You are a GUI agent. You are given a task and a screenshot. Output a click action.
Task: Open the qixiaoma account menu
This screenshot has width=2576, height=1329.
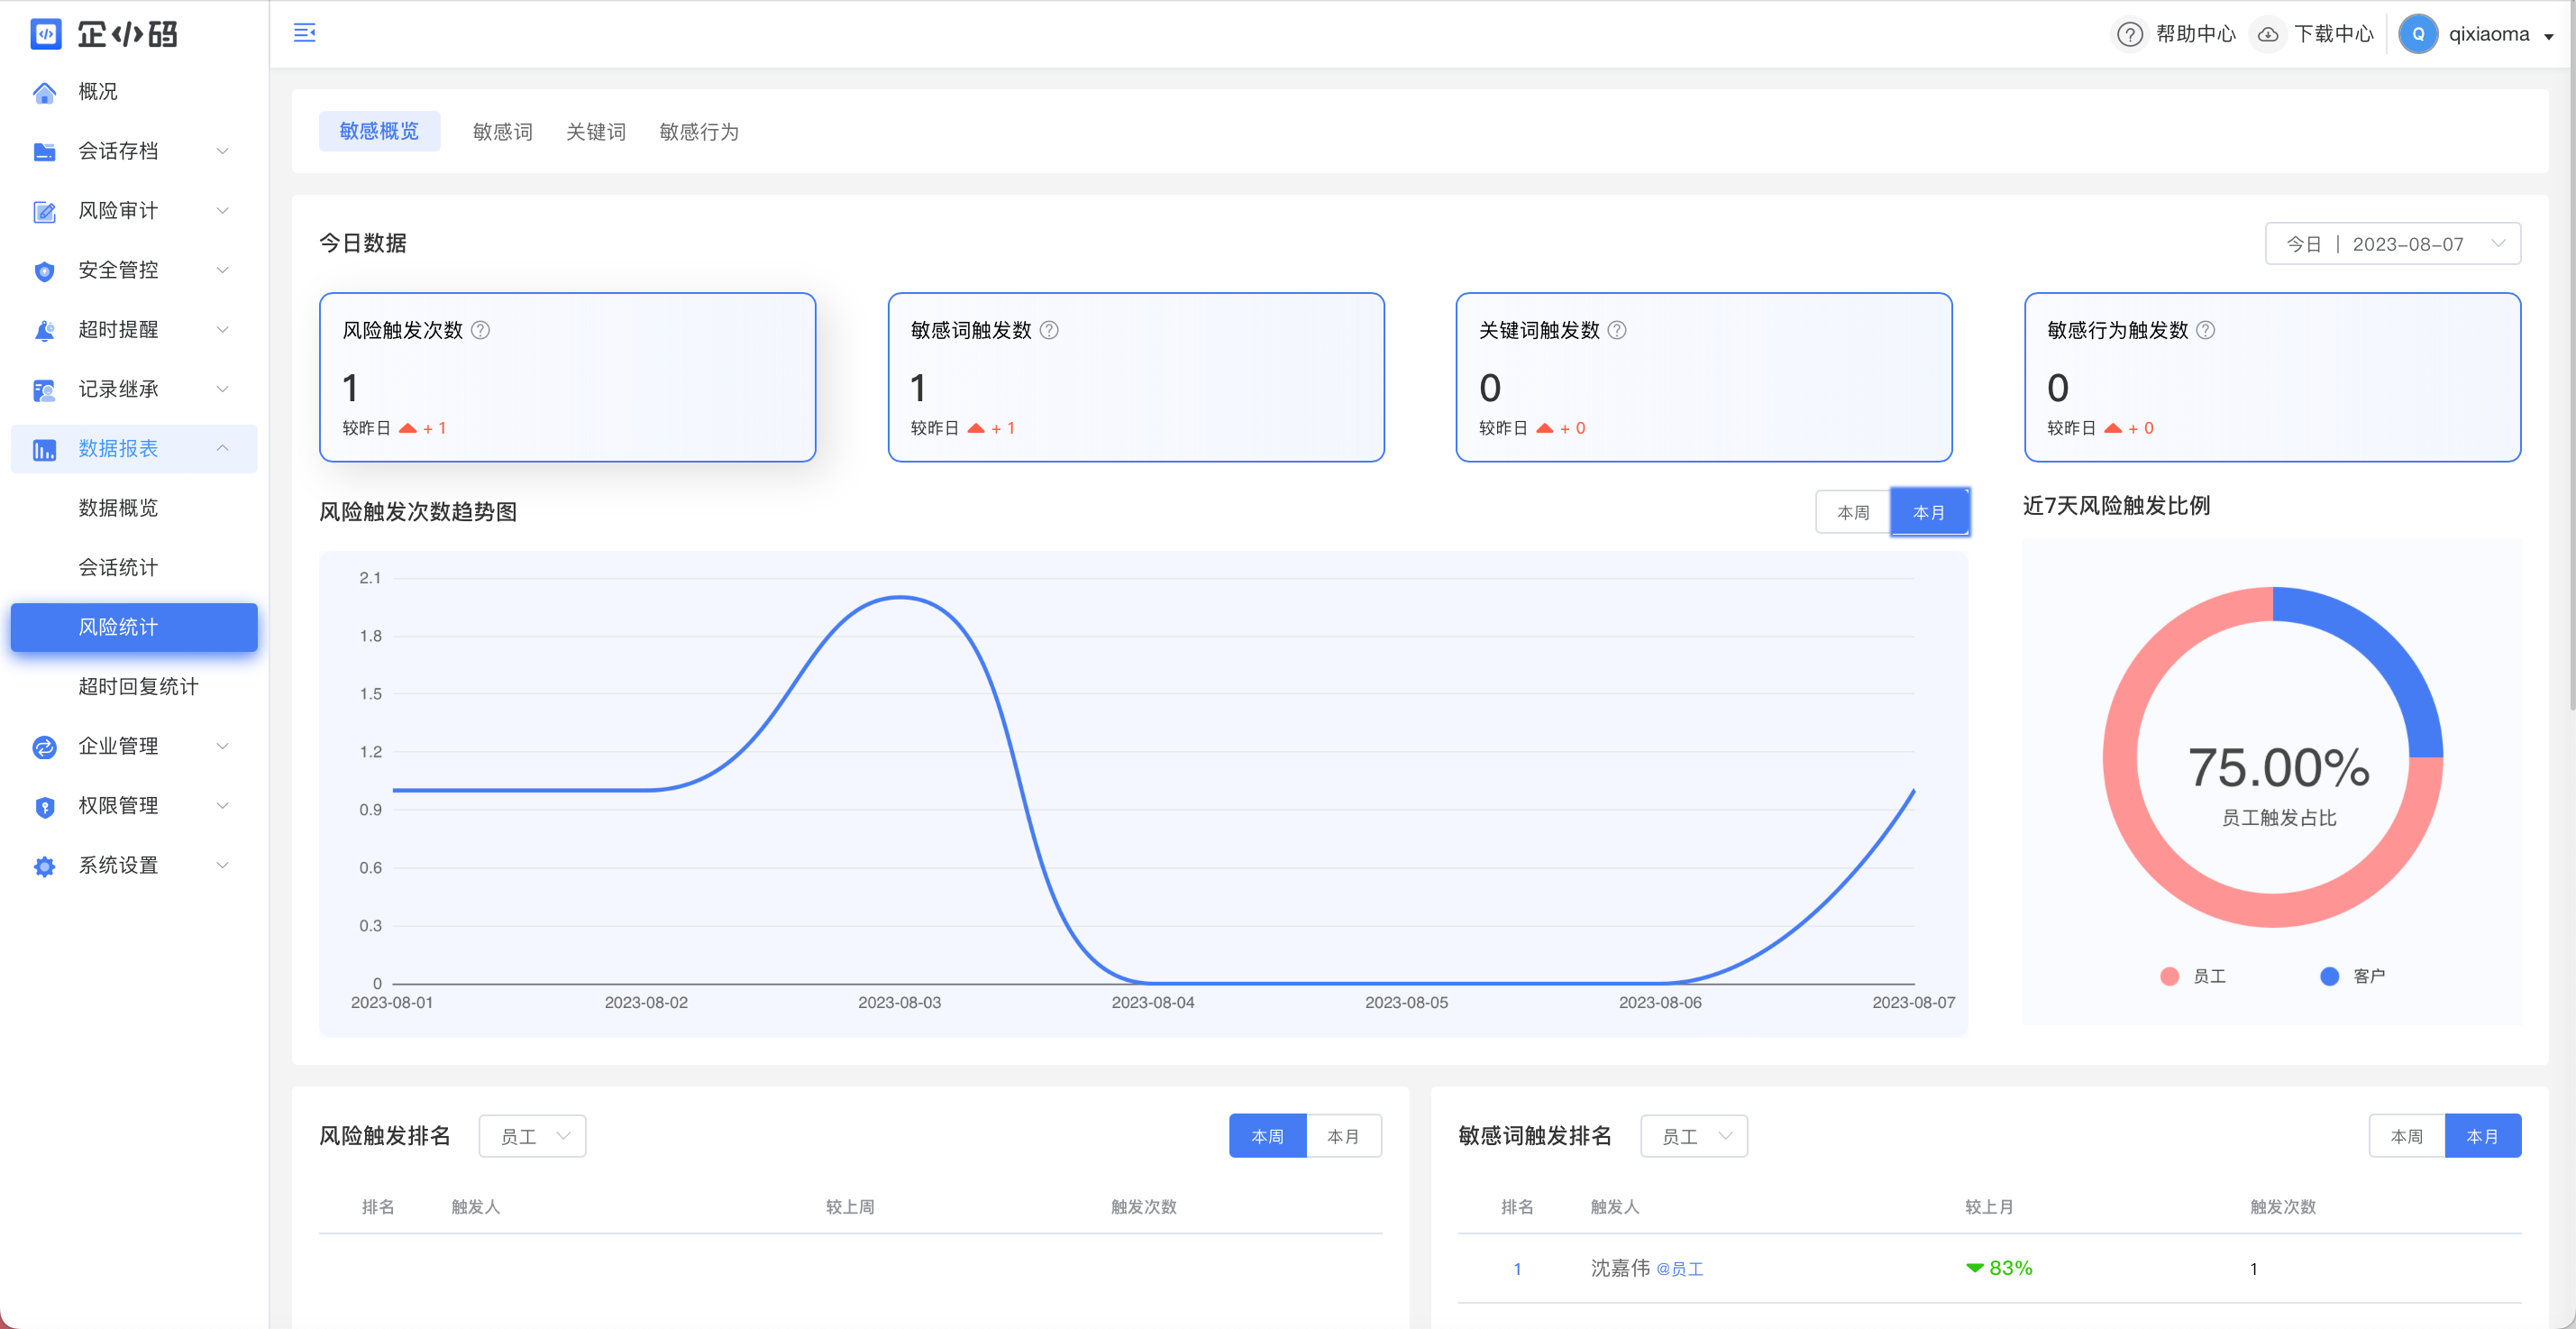pyautogui.click(x=2478, y=35)
